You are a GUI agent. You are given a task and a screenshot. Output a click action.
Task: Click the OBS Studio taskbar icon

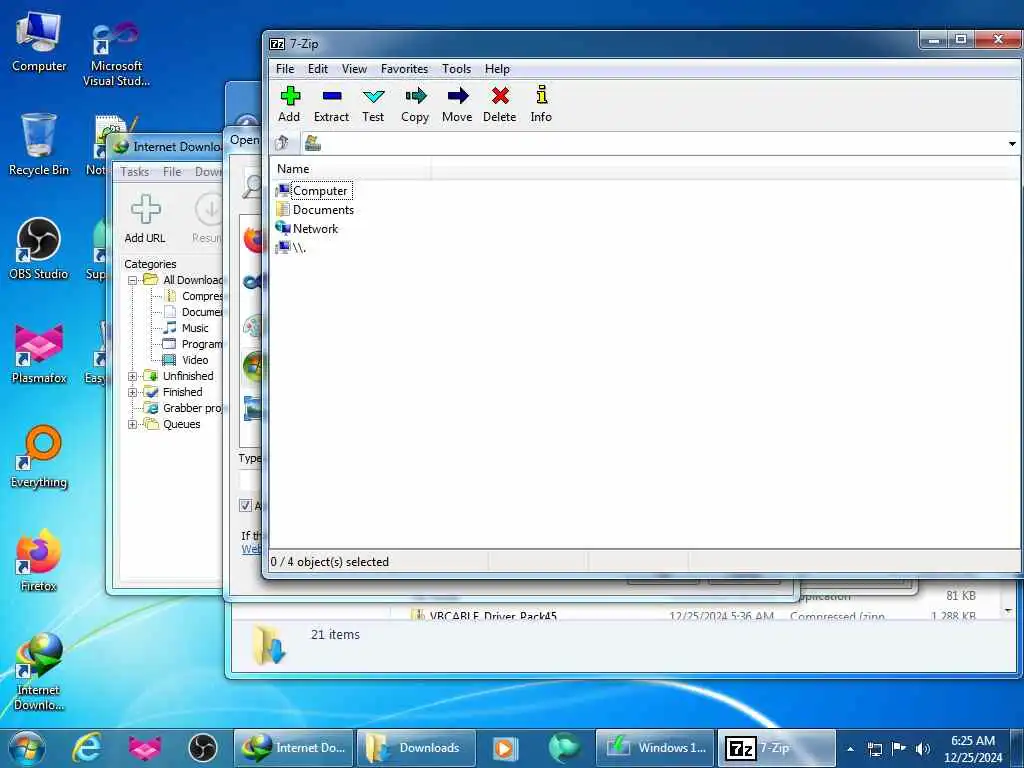[x=203, y=748]
